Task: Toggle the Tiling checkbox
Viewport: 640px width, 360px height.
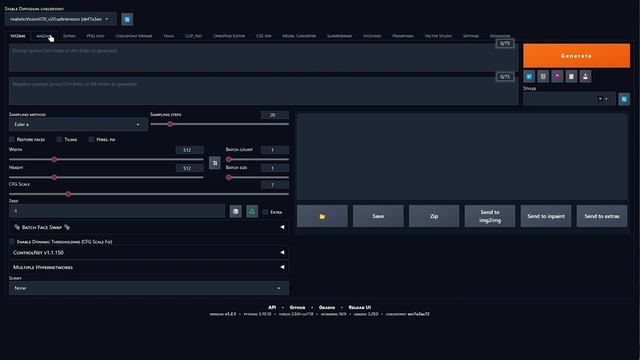Action: [59, 140]
